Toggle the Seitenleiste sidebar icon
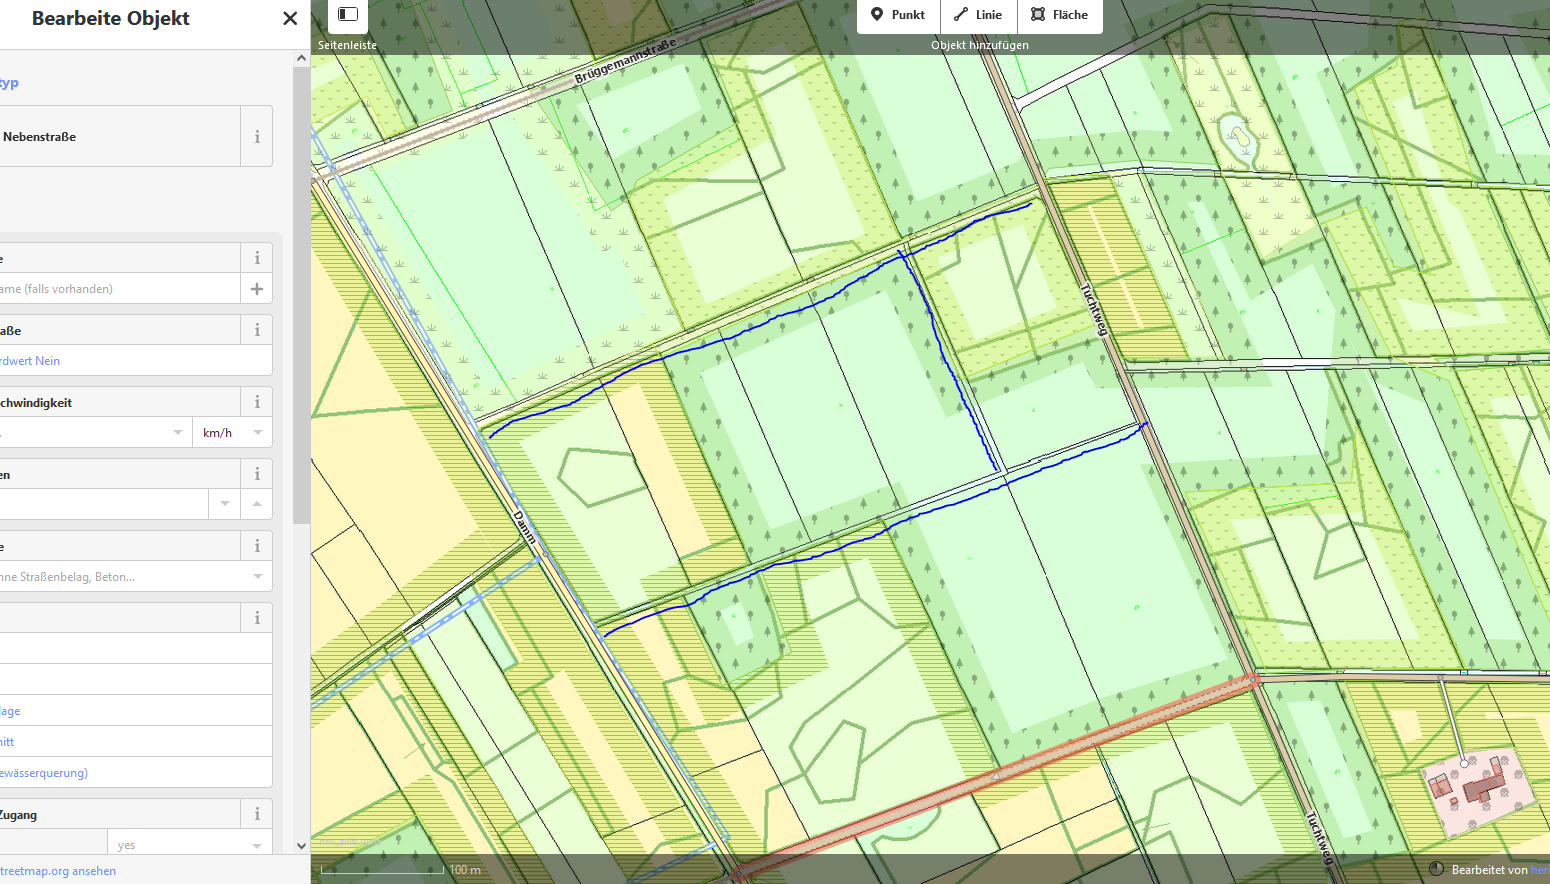The height and width of the screenshot is (884, 1550). [x=348, y=15]
